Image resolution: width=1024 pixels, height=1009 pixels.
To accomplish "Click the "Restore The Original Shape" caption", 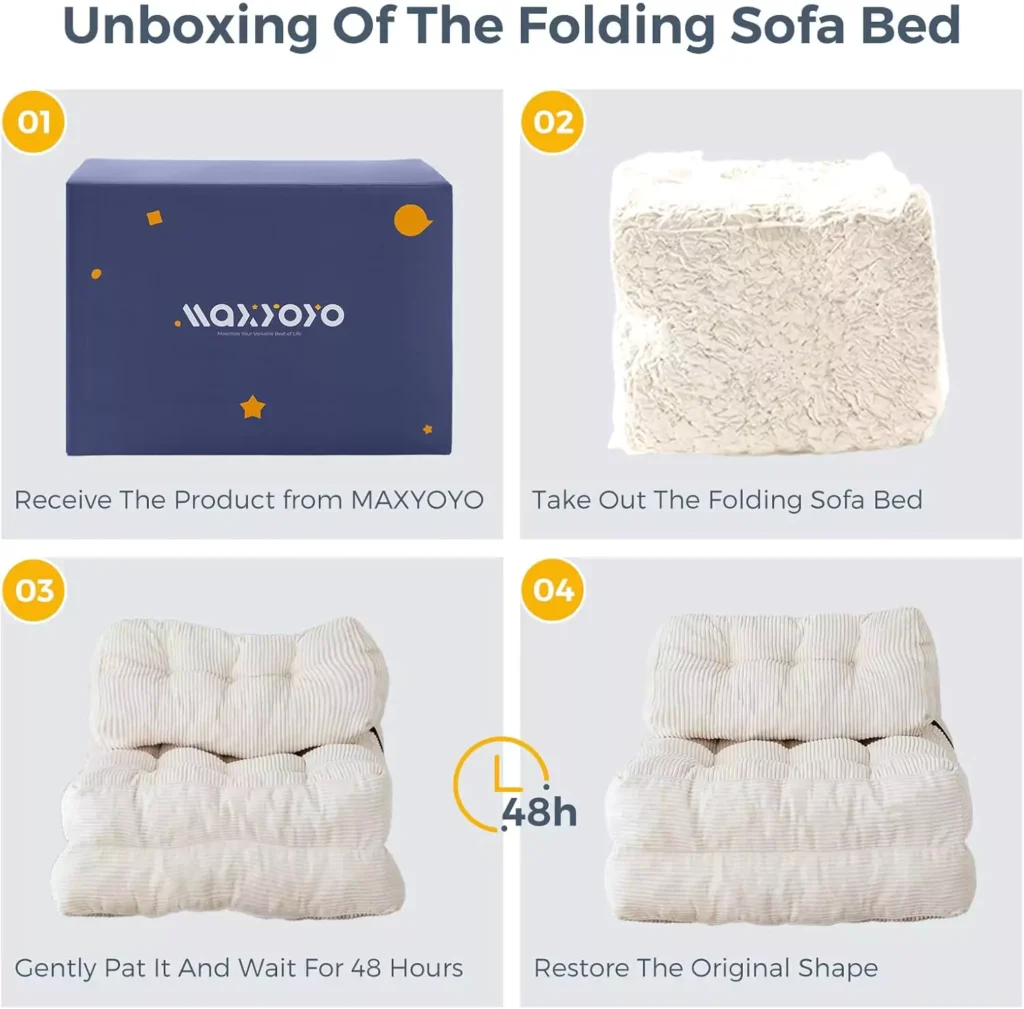I will point(706,968).
